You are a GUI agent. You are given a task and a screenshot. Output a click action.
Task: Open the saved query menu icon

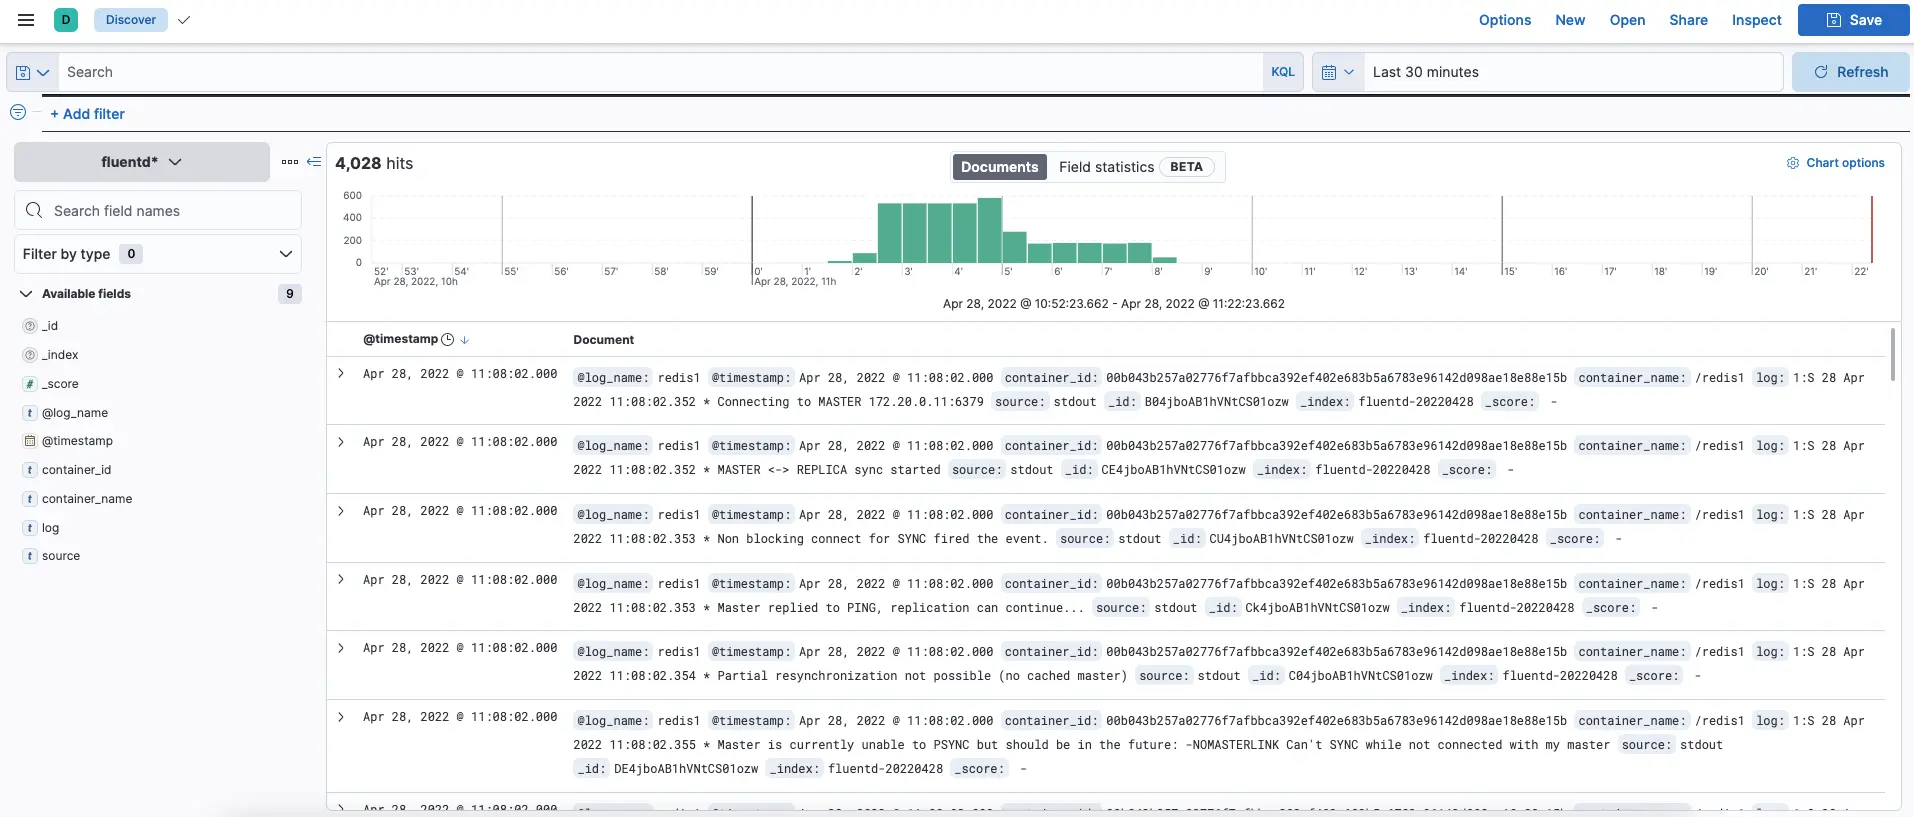[x=32, y=72]
